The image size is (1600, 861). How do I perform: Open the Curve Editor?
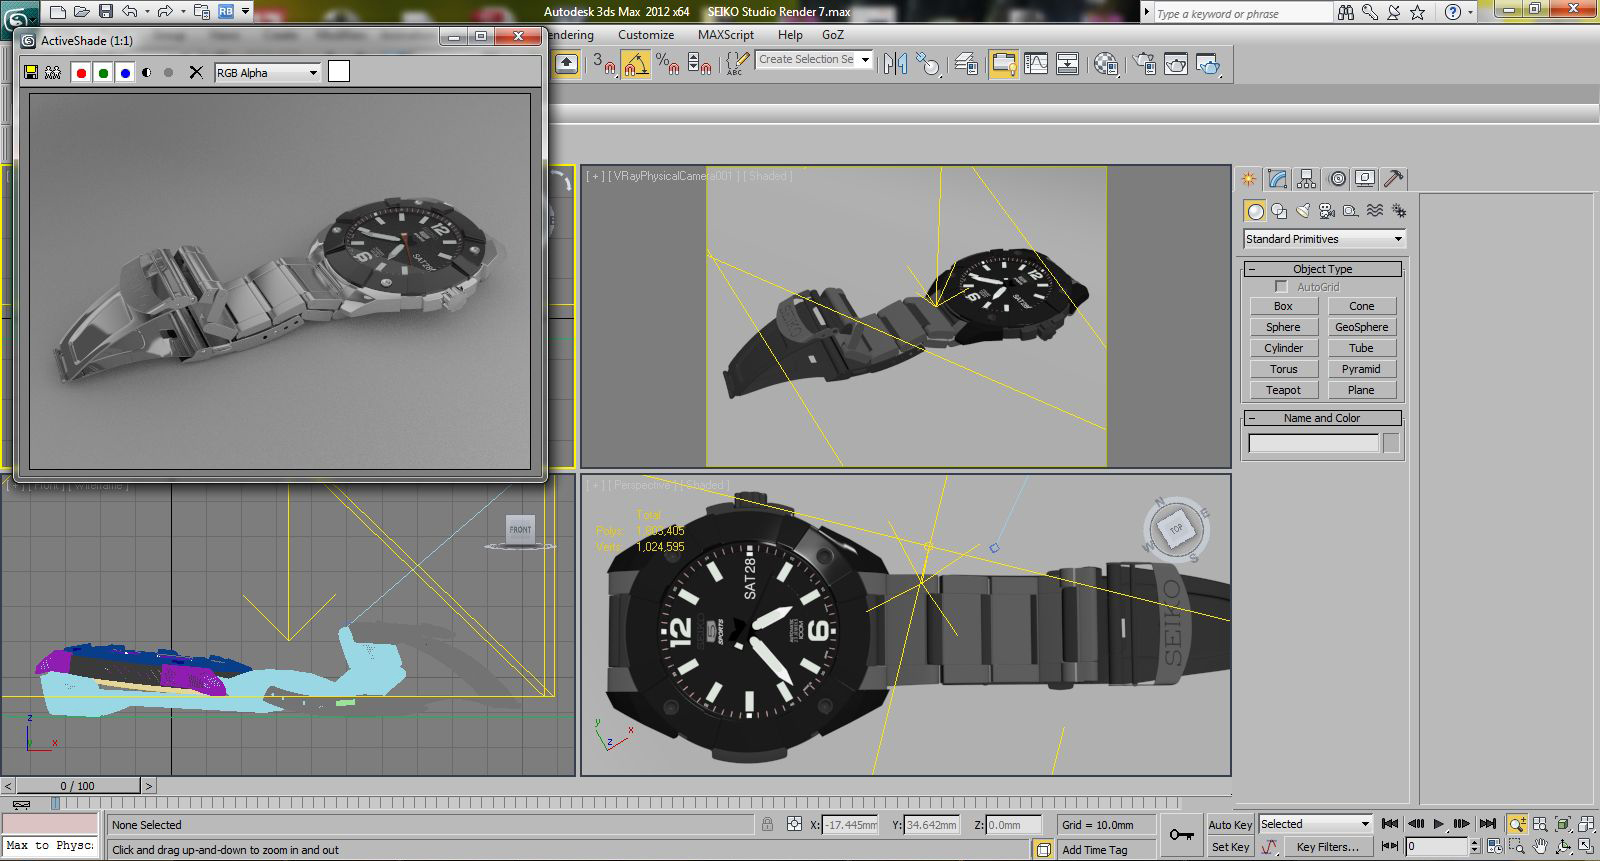tap(1036, 64)
